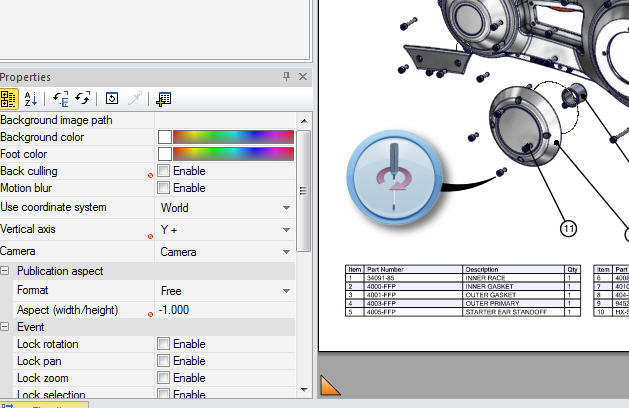629x408 pixels.
Task: Click callout balloon number 11
Action: pyautogui.click(x=569, y=229)
